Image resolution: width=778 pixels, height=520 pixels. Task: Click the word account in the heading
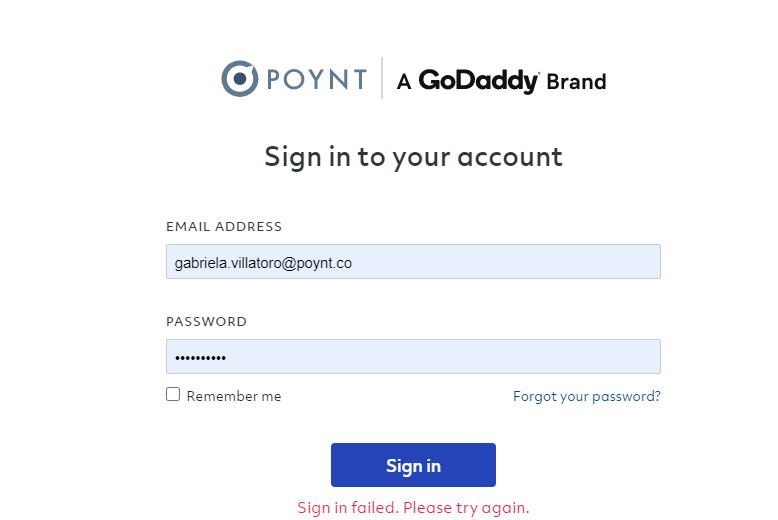510,157
